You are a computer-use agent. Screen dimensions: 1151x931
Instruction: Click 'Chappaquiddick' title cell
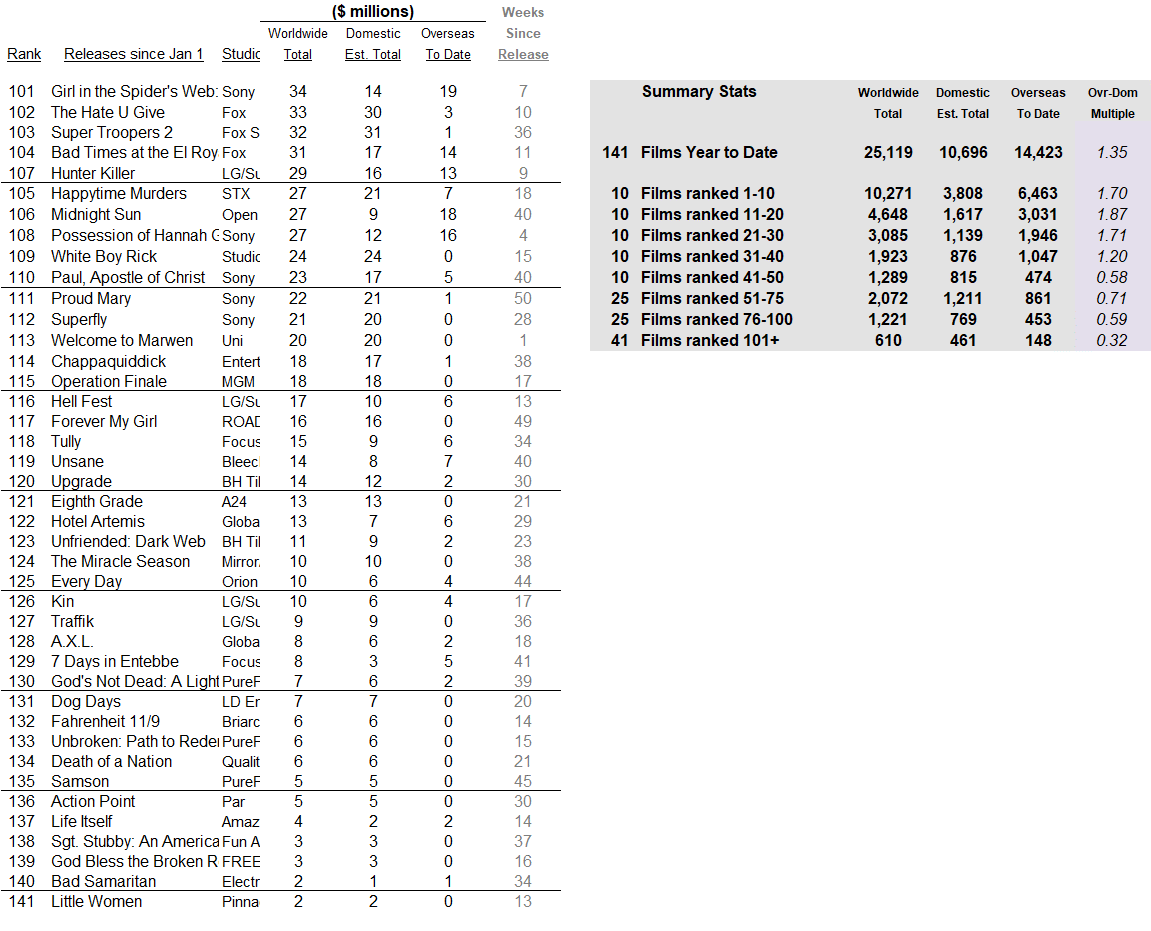[x=109, y=362]
